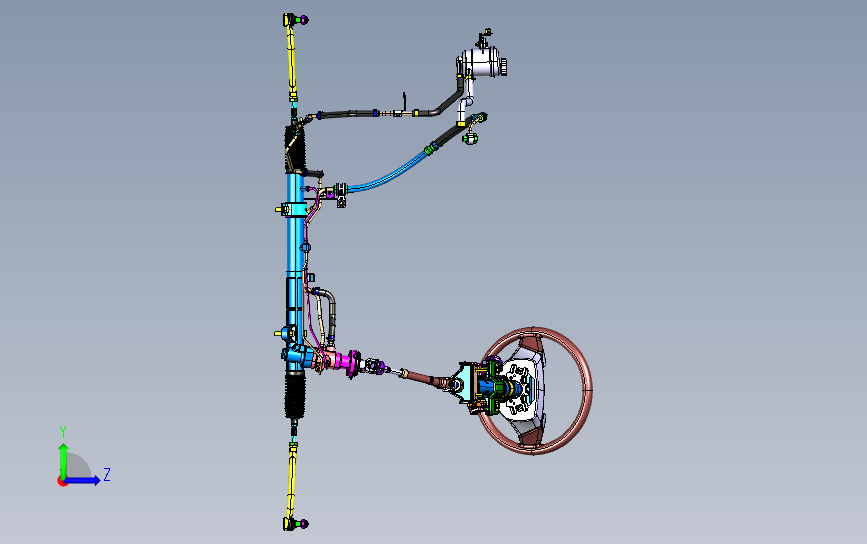Select the lower rack mounting bracket
This screenshot has height=544, width=867.
click(x=288, y=334)
